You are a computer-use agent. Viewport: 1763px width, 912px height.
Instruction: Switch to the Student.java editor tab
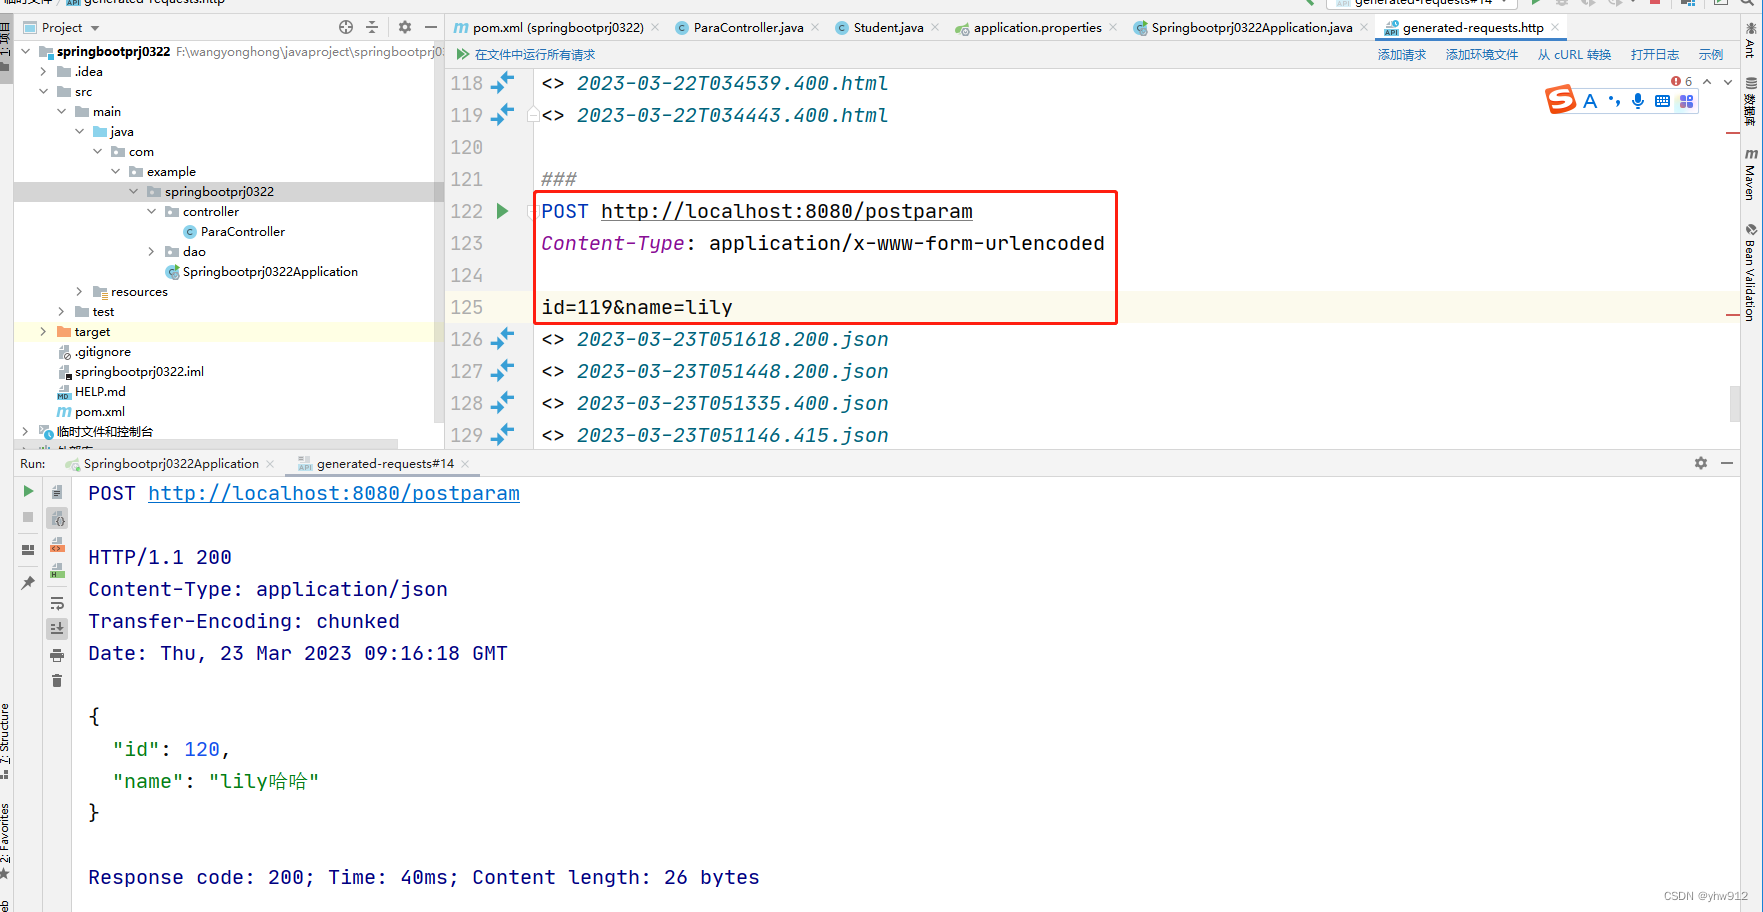888,27
